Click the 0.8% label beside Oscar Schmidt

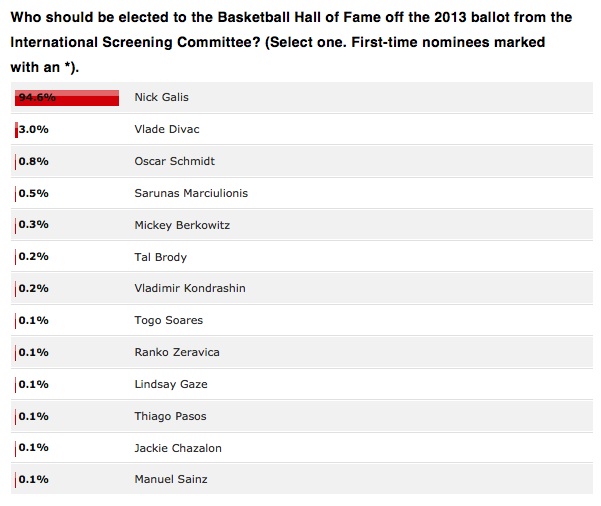click(x=34, y=161)
